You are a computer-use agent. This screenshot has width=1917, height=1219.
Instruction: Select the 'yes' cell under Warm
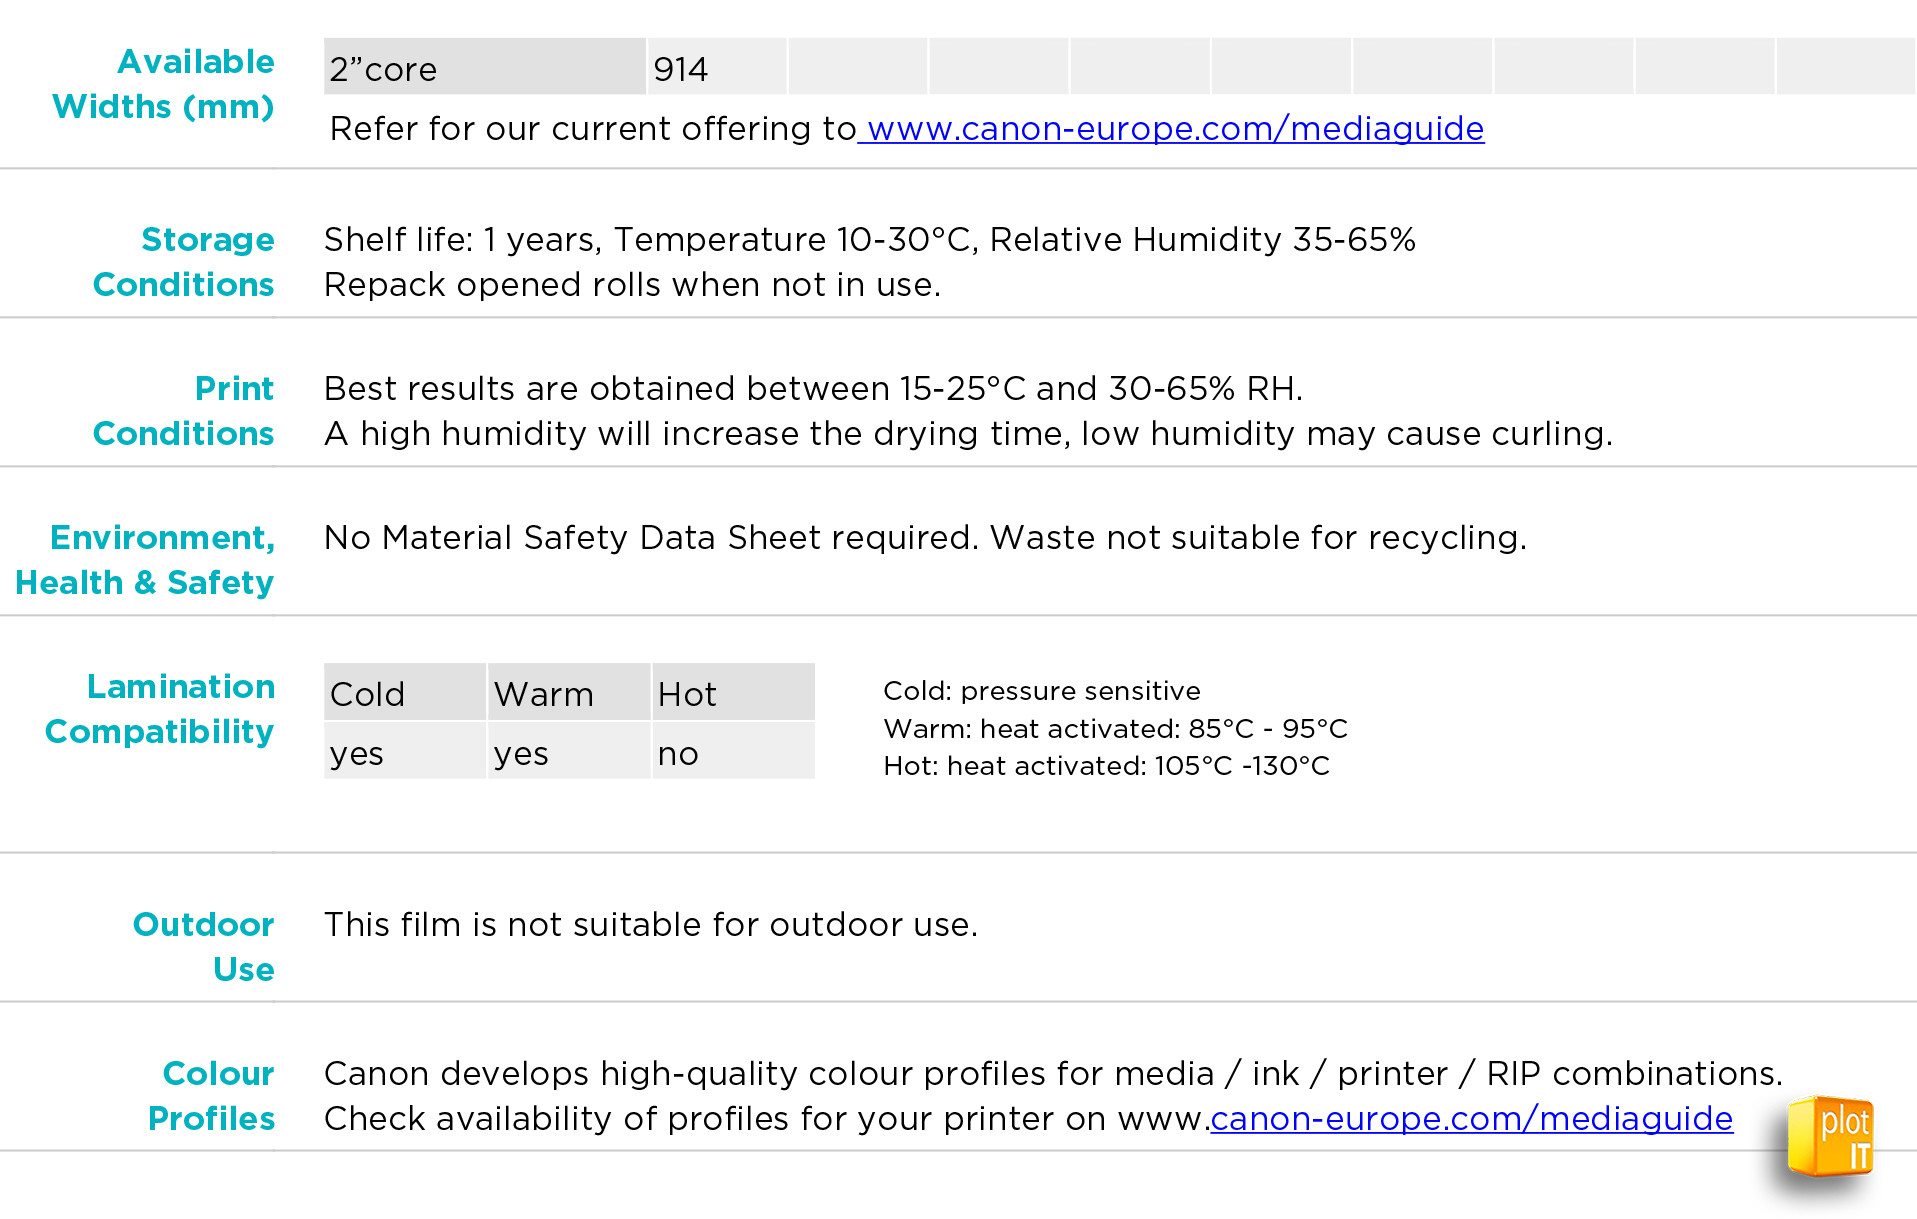(x=569, y=751)
